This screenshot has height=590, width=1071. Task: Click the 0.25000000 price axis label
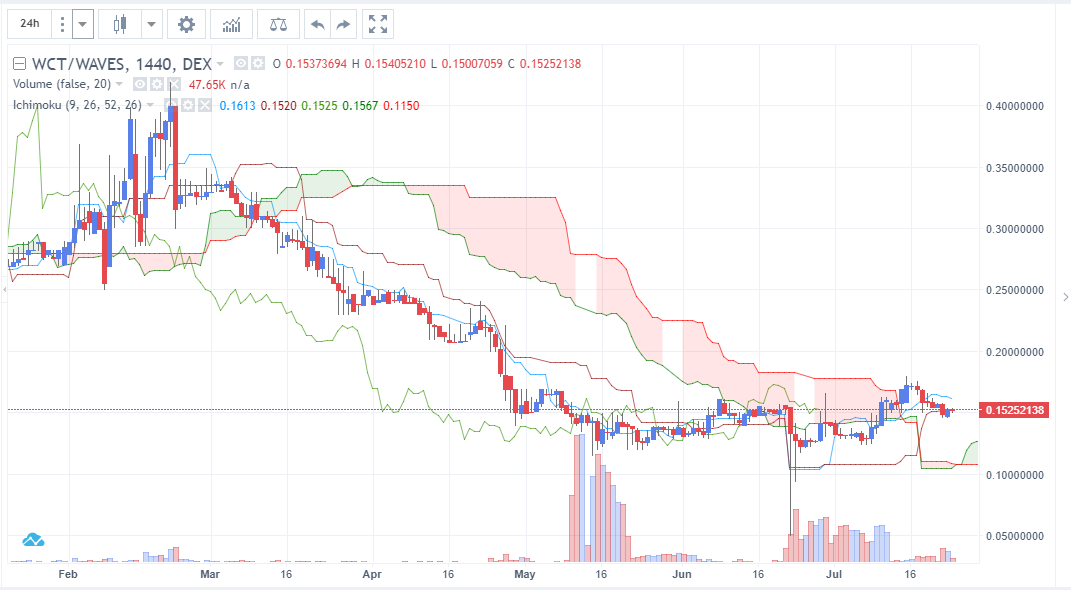click(x=1014, y=290)
